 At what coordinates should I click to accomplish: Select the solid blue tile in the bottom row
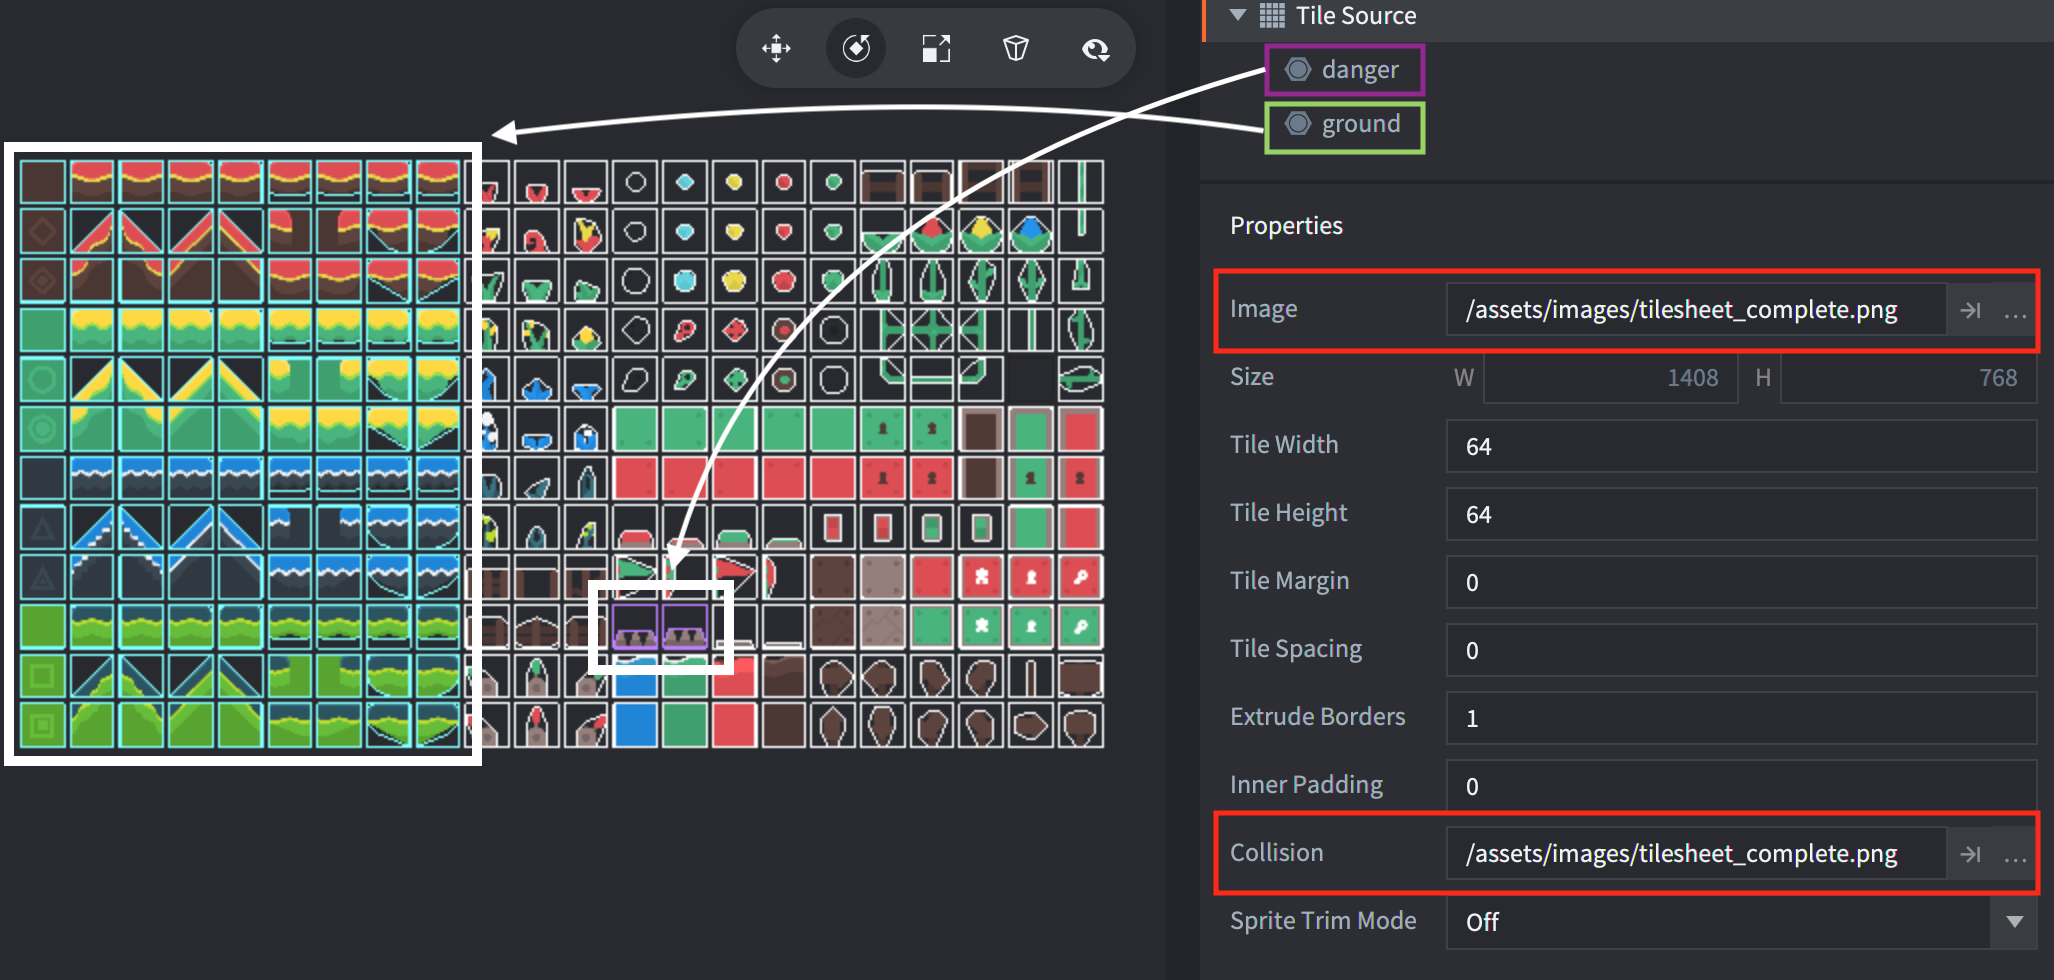[x=635, y=725]
